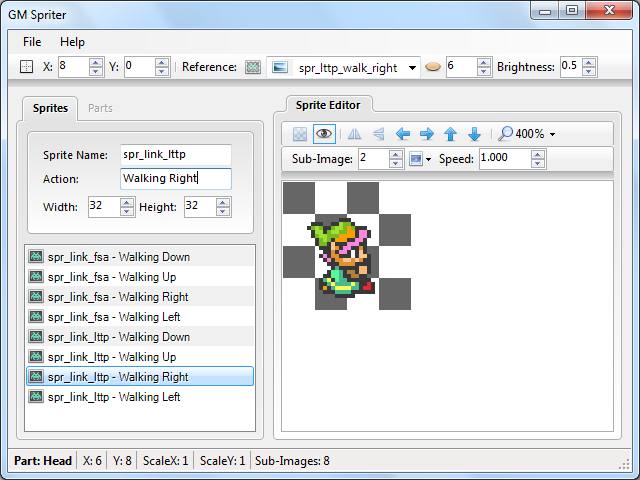
Task: Toggle the eye visibility button
Action: click(324, 134)
